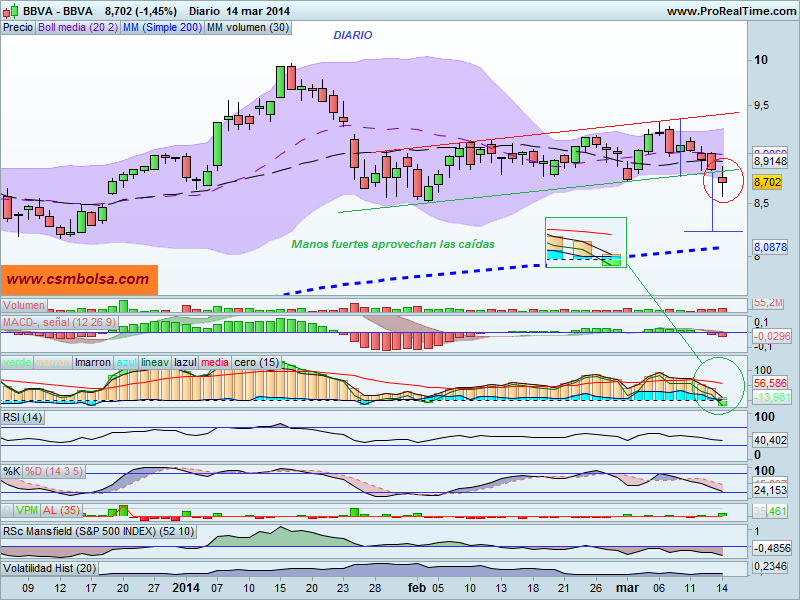800x600 pixels.
Task: Open the www.csmbolsa.com orange banner
Action: pyautogui.click(x=79, y=280)
